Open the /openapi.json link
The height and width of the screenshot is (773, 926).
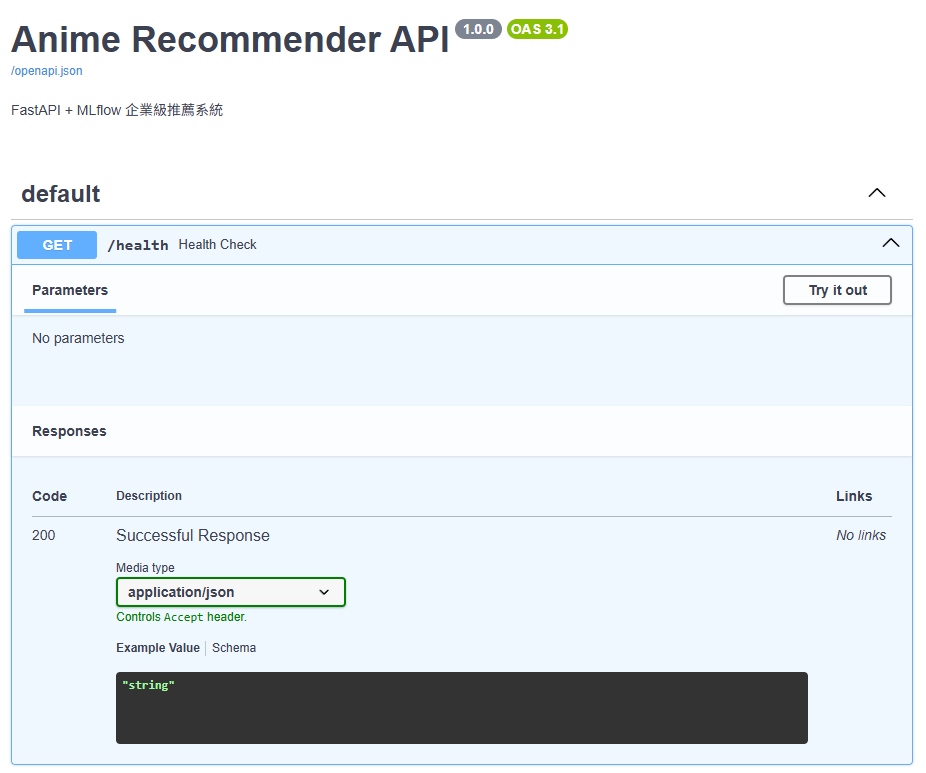point(47,71)
